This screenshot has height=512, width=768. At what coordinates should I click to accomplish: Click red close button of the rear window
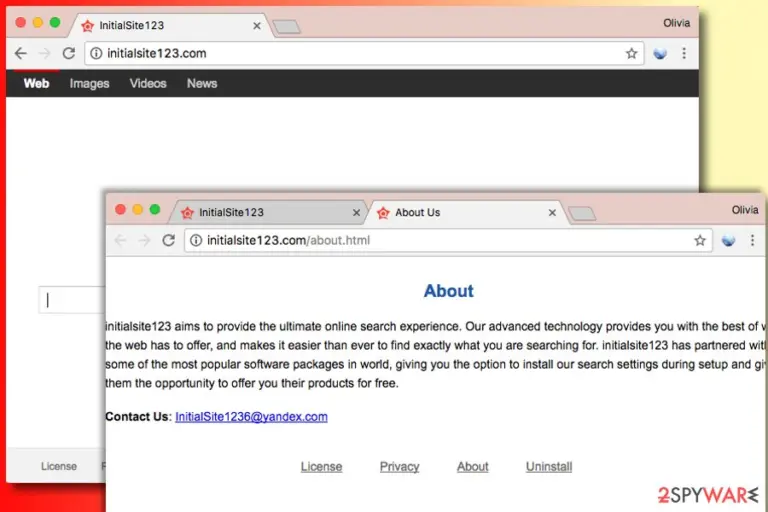(x=21, y=23)
